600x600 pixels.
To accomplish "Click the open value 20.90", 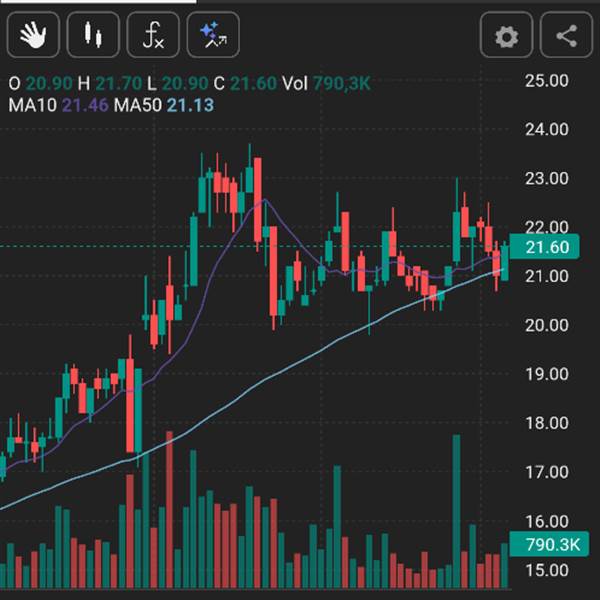I will click(x=49, y=83).
